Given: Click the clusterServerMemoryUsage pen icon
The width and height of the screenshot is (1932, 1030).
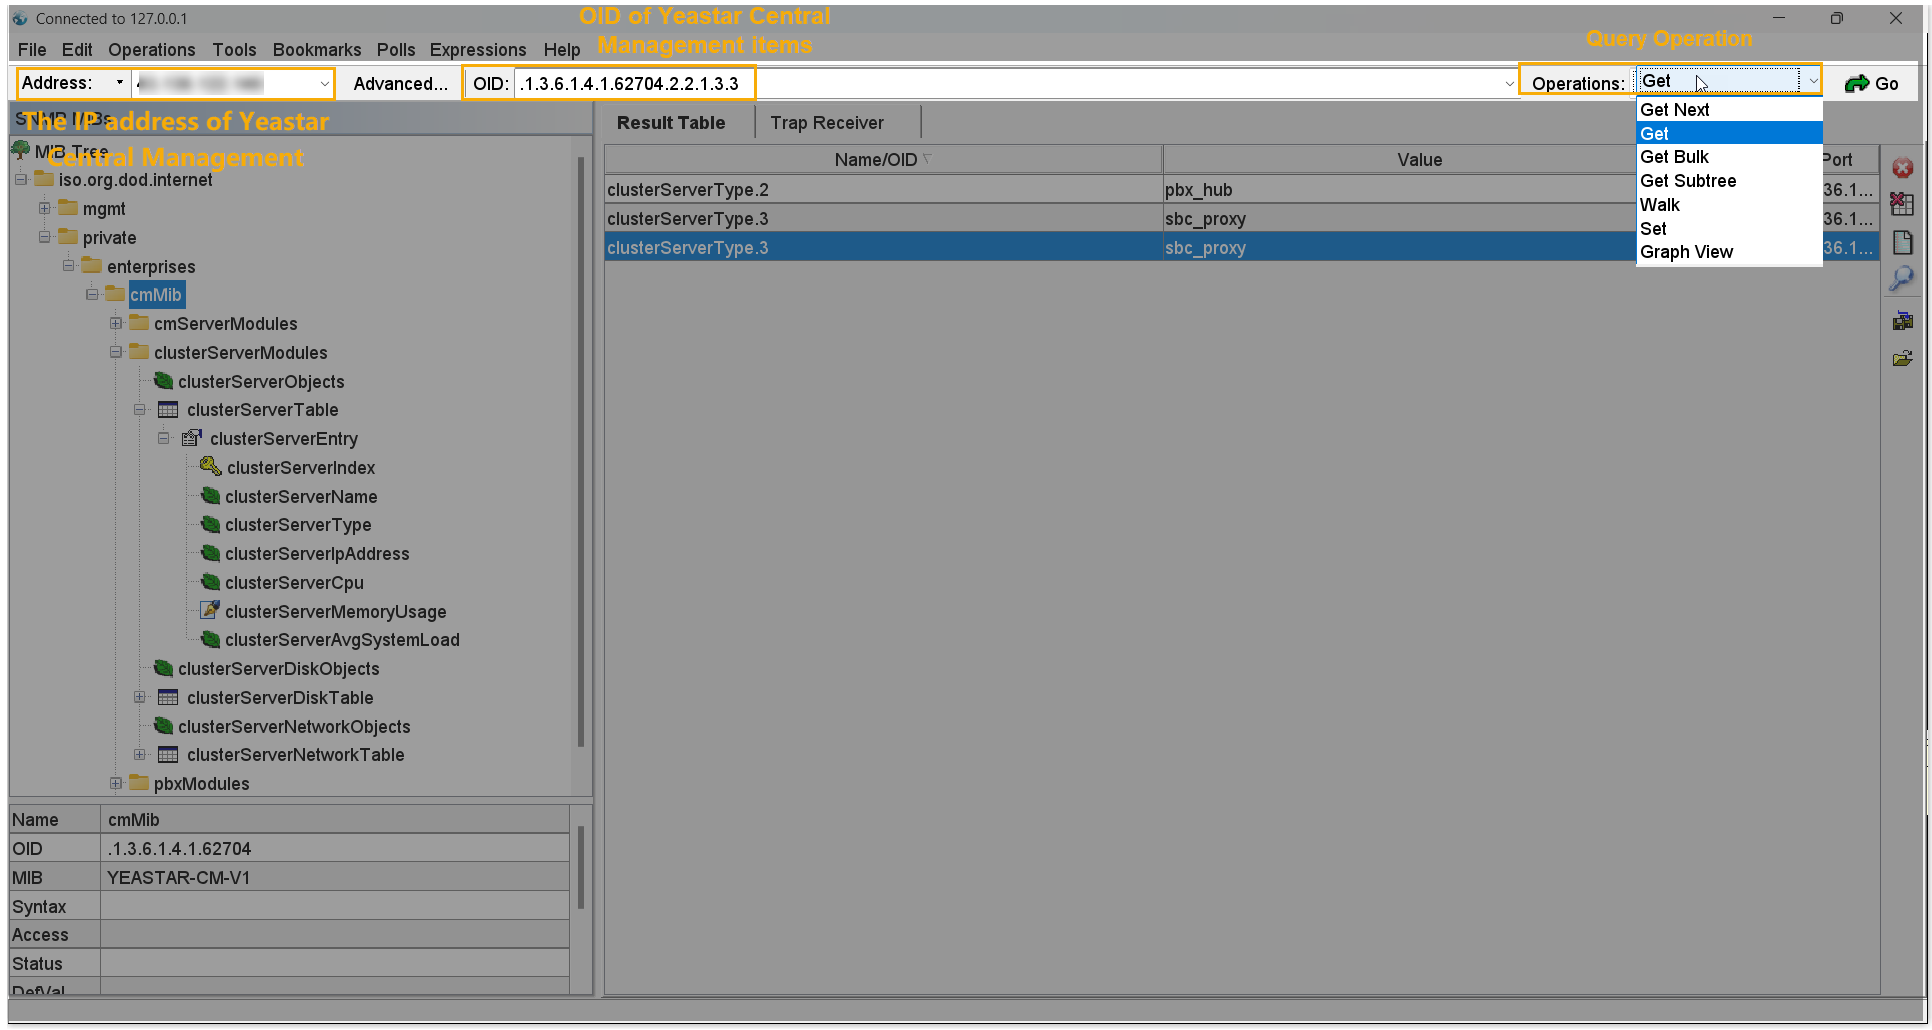Looking at the screenshot, I should (210, 611).
